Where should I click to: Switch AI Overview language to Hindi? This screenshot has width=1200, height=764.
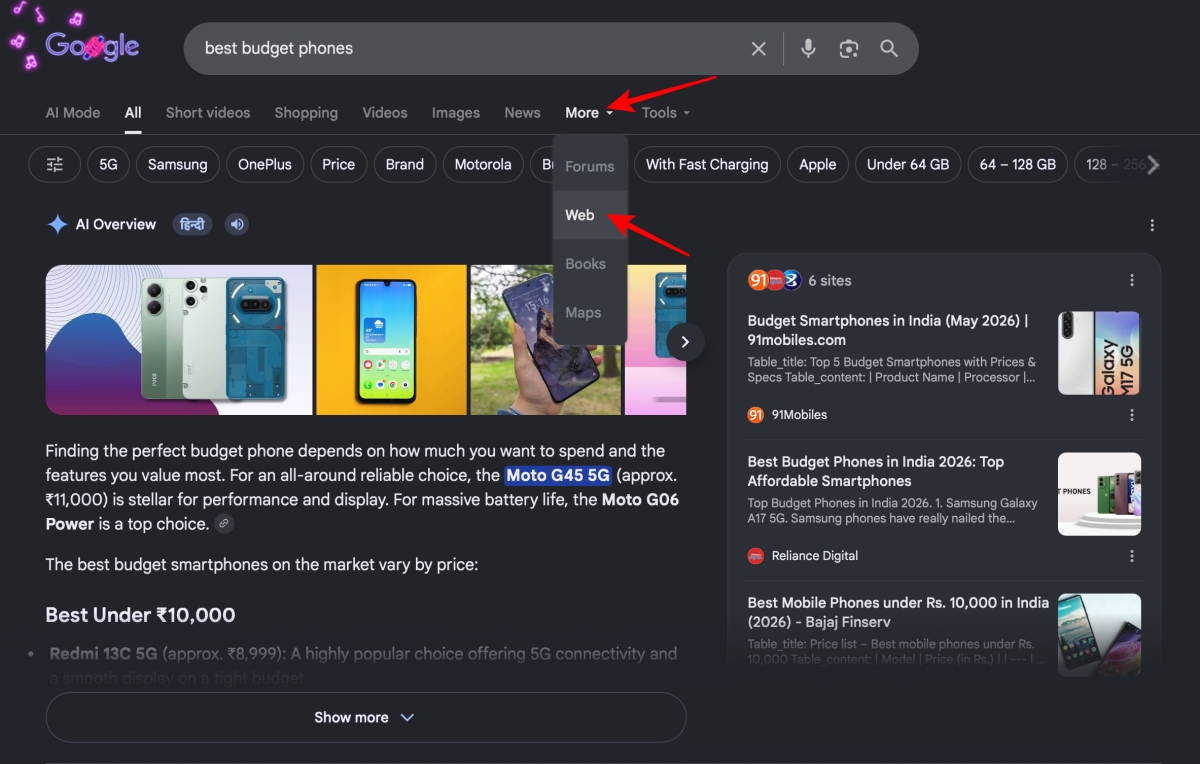[192, 224]
